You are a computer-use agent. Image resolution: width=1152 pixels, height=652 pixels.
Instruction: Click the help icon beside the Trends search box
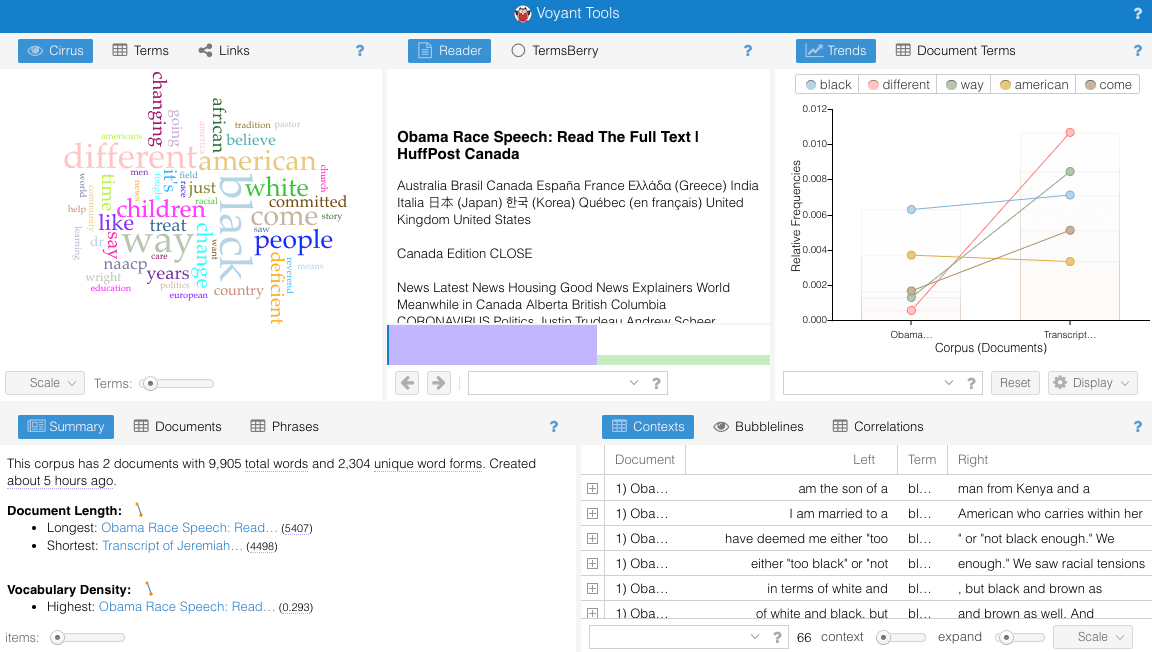(971, 383)
